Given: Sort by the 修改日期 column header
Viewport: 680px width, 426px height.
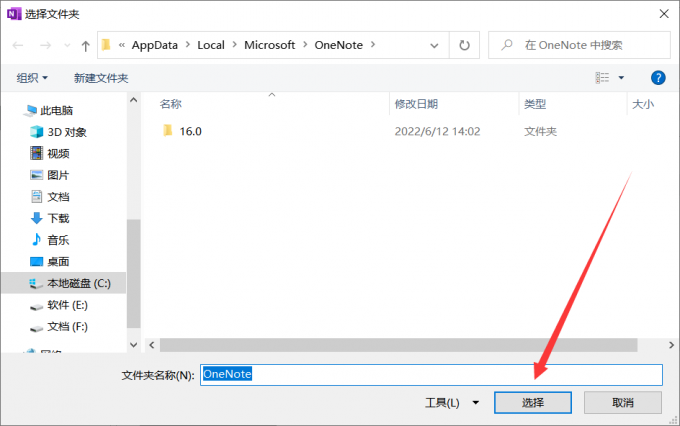Looking at the screenshot, I should pyautogui.click(x=416, y=104).
